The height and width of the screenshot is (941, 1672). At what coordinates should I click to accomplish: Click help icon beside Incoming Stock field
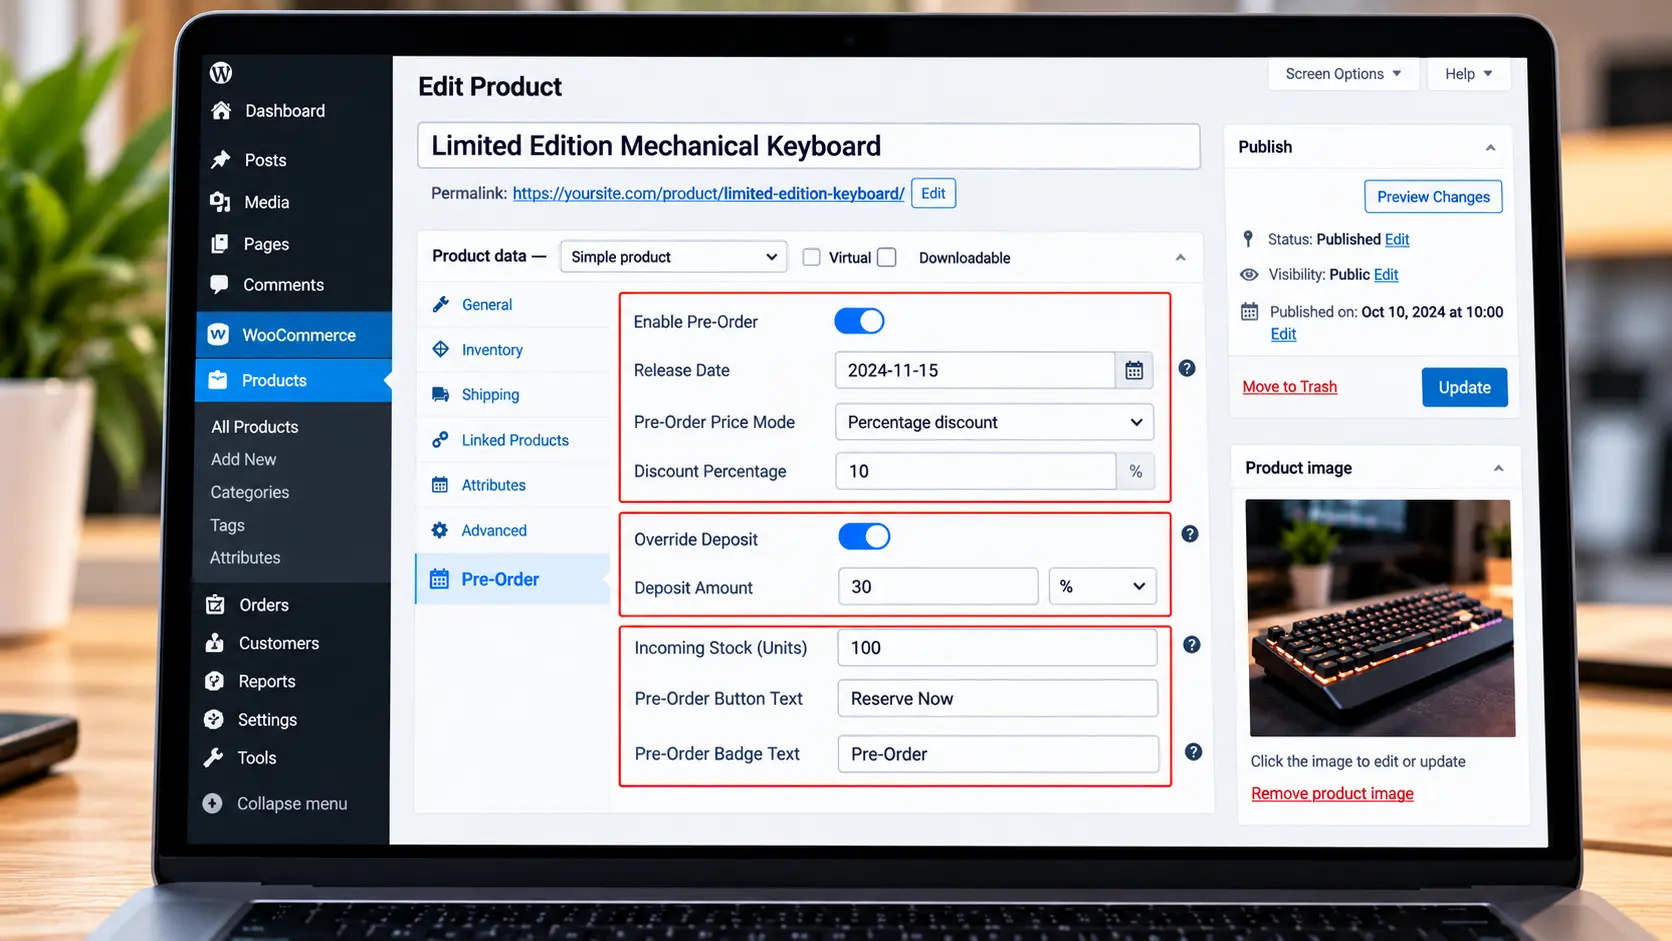[x=1192, y=645]
